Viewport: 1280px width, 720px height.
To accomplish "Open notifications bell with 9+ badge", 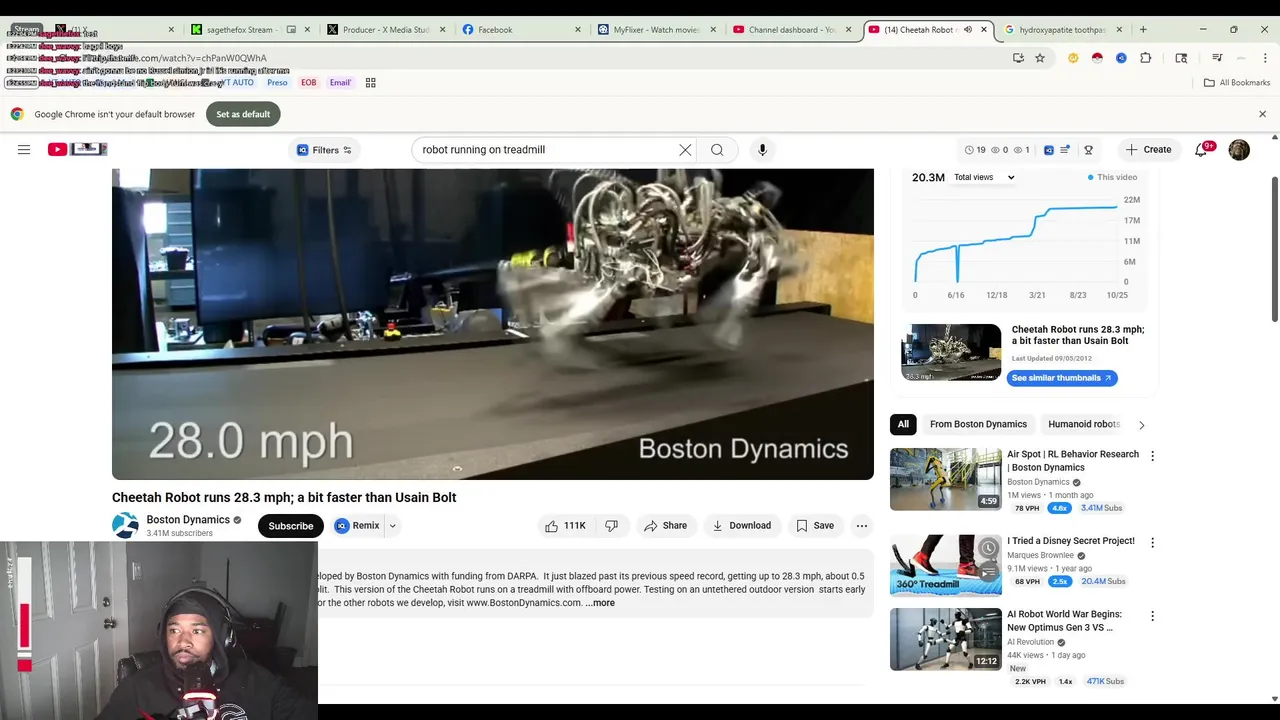I will click(x=1202, y=150).
